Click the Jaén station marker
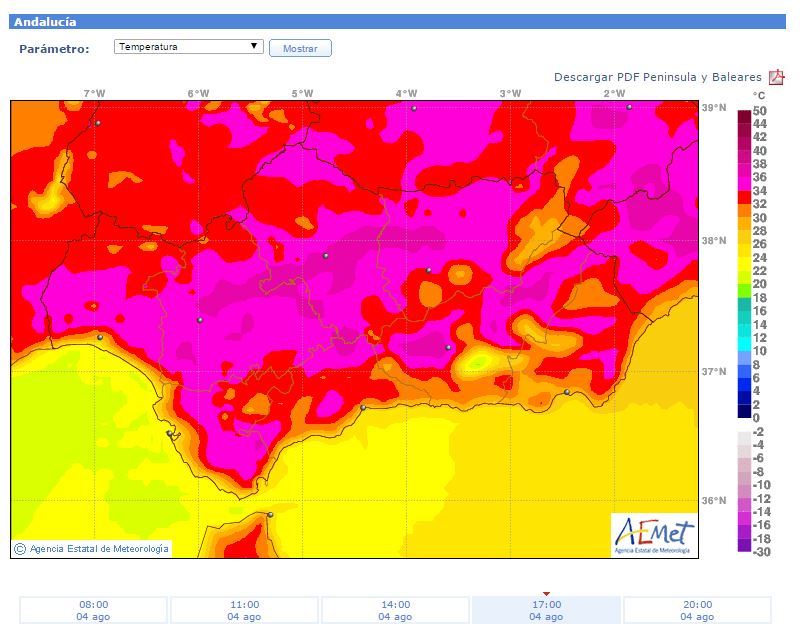 click(429, 270)
